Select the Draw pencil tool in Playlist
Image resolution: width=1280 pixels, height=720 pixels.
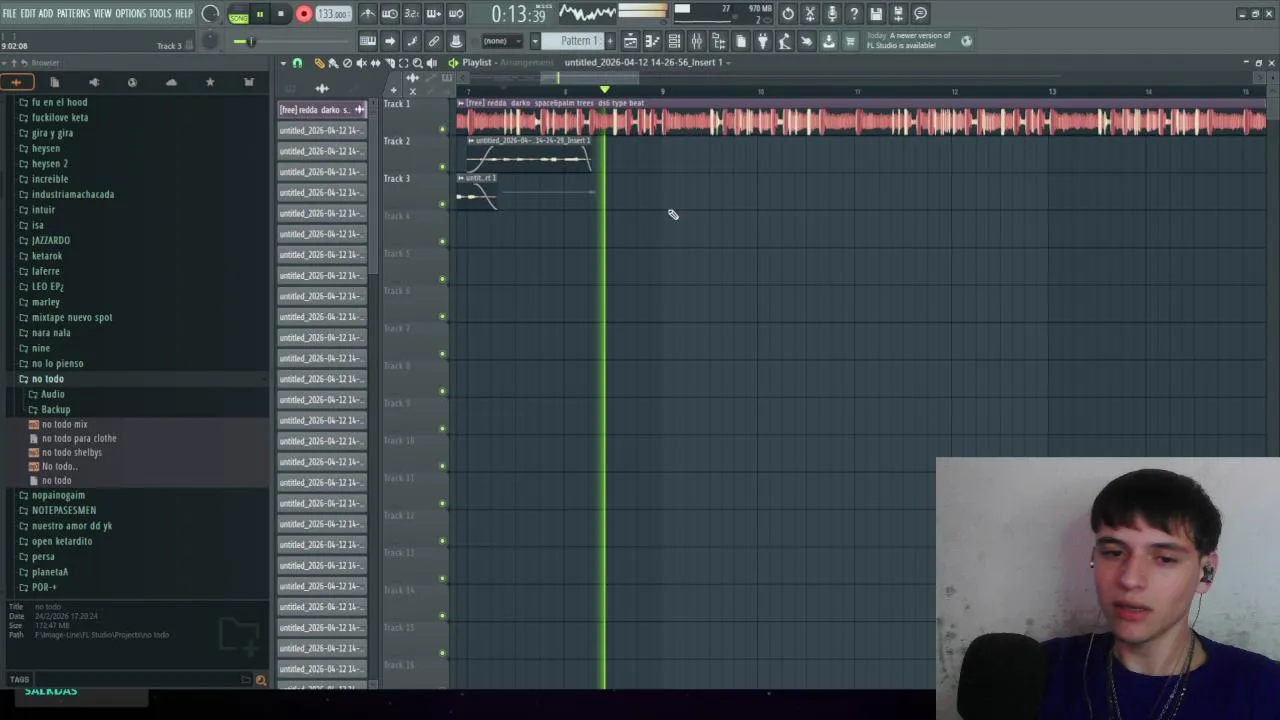point(319,63)
